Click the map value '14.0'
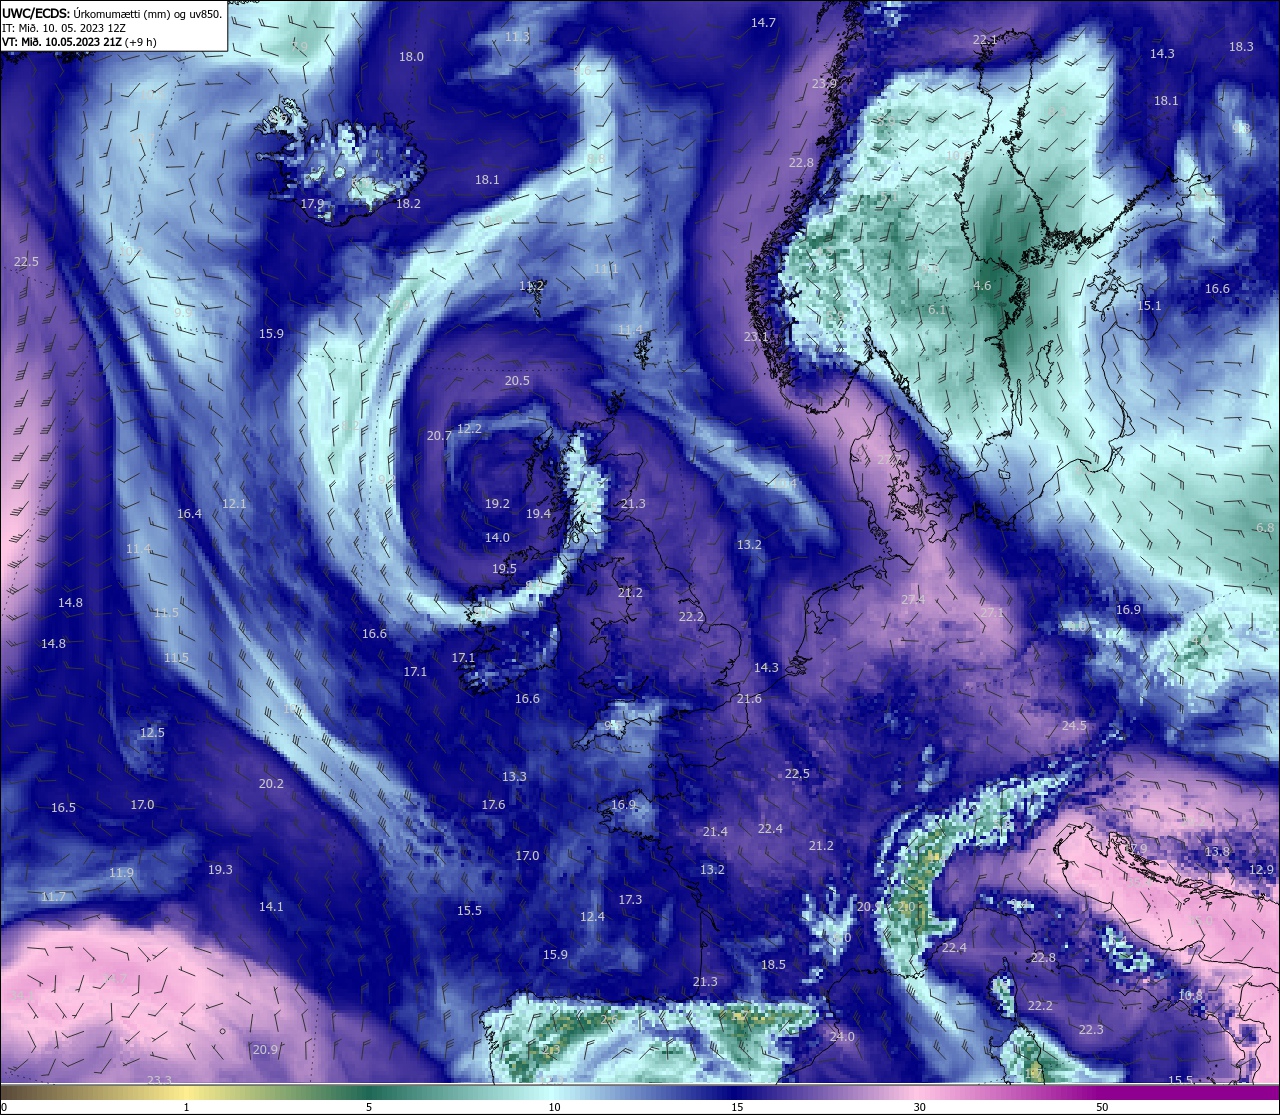This screenshot has height=1115, width=1280. pos(497,538)
